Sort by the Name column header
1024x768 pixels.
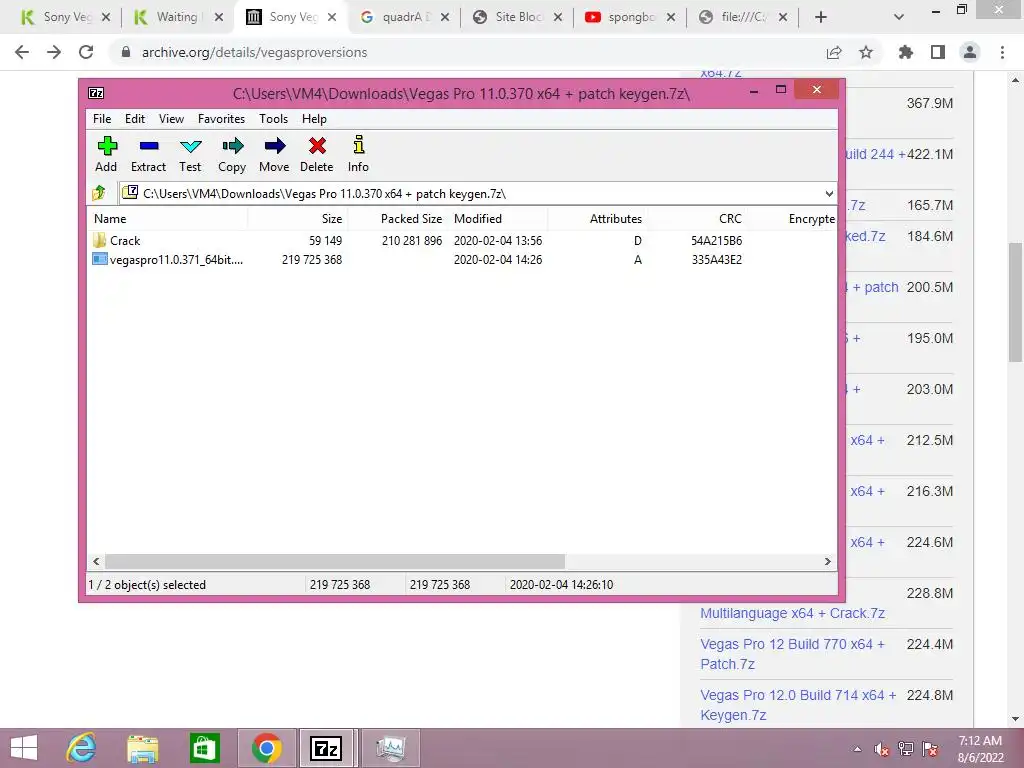click(x=167, y=219)
